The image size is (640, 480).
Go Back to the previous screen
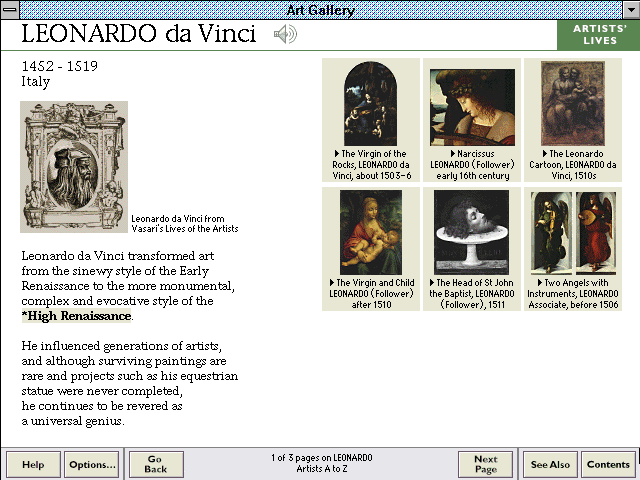pyautogui.click(x=156, y=464)
